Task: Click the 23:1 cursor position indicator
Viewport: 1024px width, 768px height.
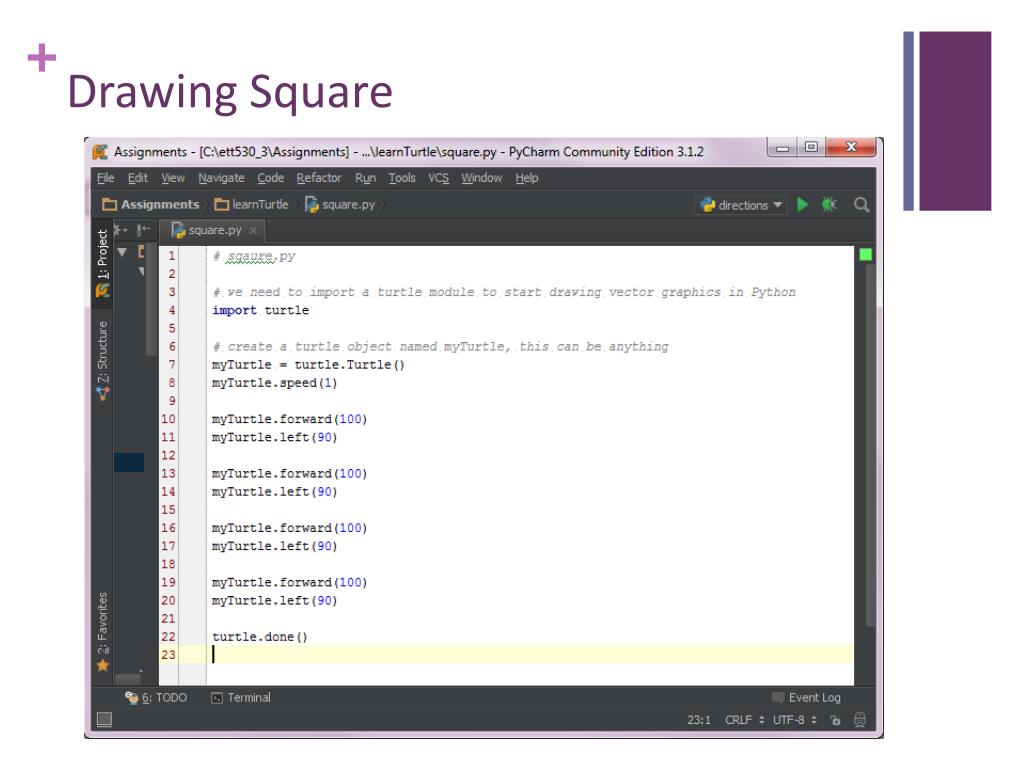Action: [x=699, y=720]
